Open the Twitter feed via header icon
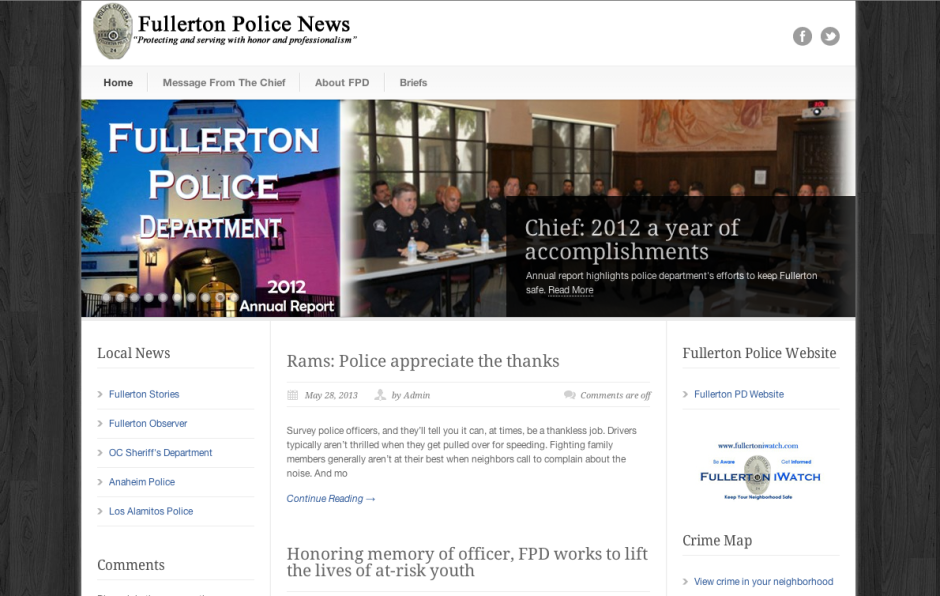Screen dimensions: 940x596 pyautogui.click(x=830, y=36)
